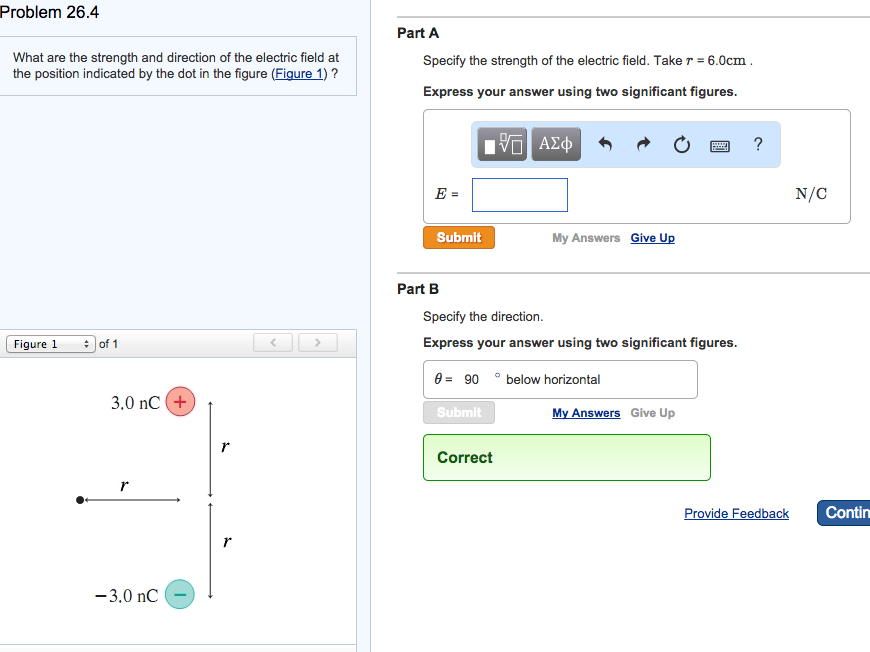Click the question mark help icon
Image resolution: width=870 pixels, height=652 pixels.
coord(758,145)
